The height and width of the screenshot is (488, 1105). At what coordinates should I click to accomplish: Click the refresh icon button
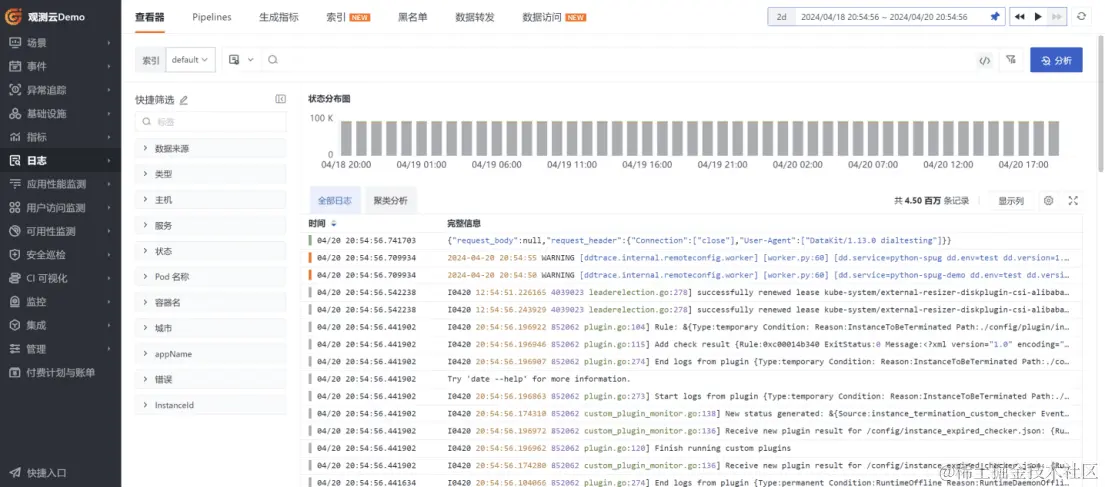click(x=1081, y=17)
